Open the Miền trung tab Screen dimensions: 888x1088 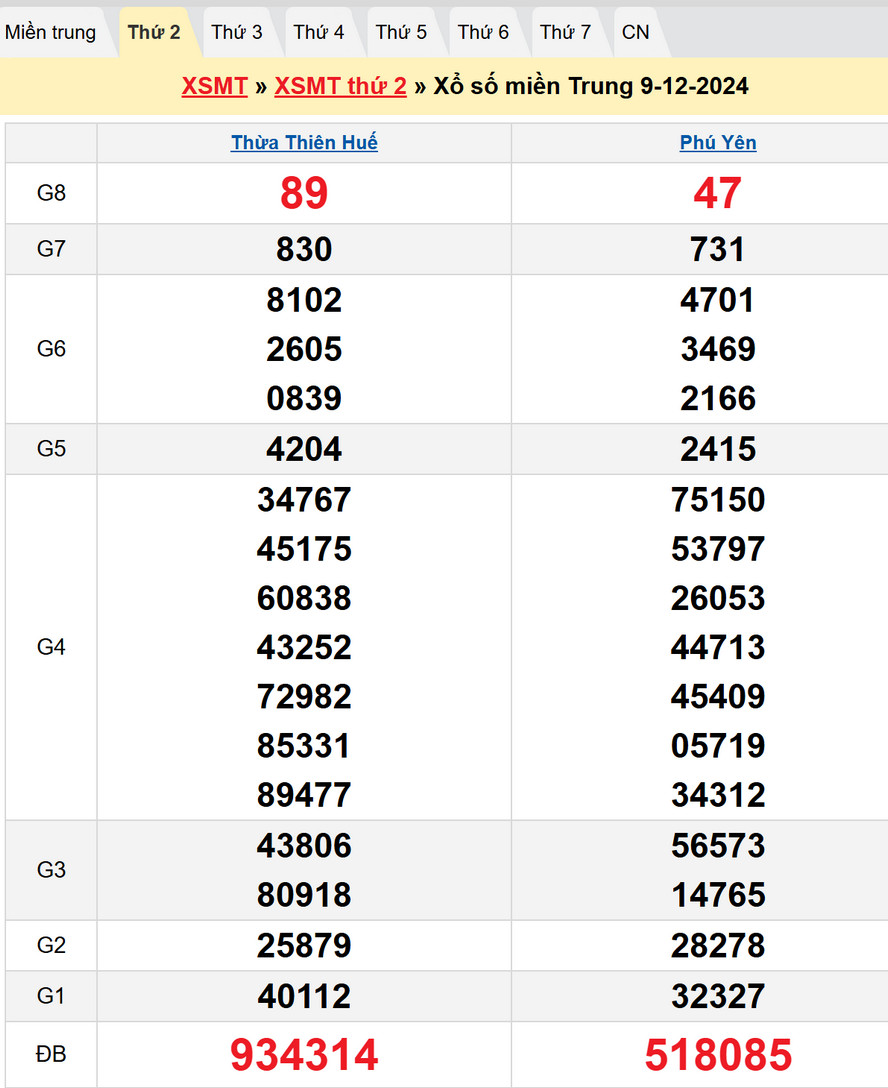[51, 32]
